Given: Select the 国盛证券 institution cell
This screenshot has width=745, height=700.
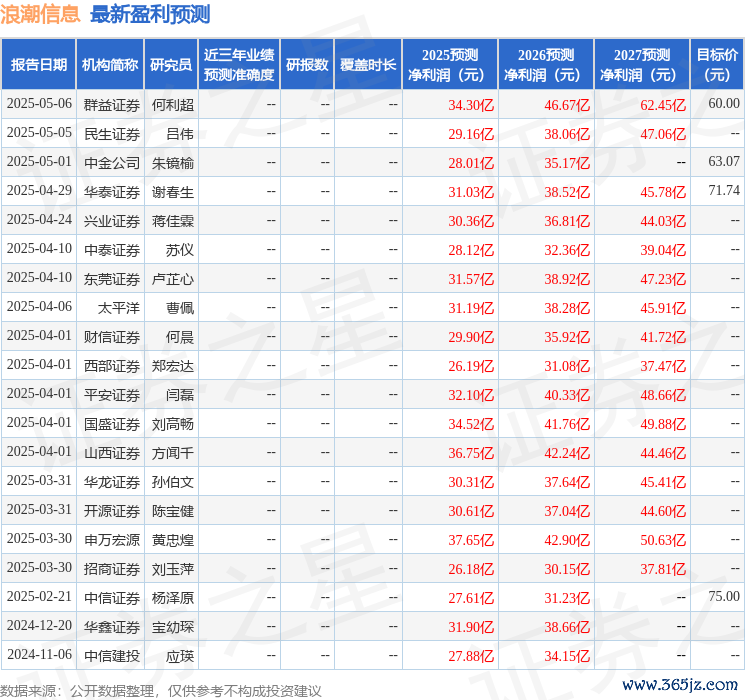Looking at the screenshot, I should pos(112,424).
